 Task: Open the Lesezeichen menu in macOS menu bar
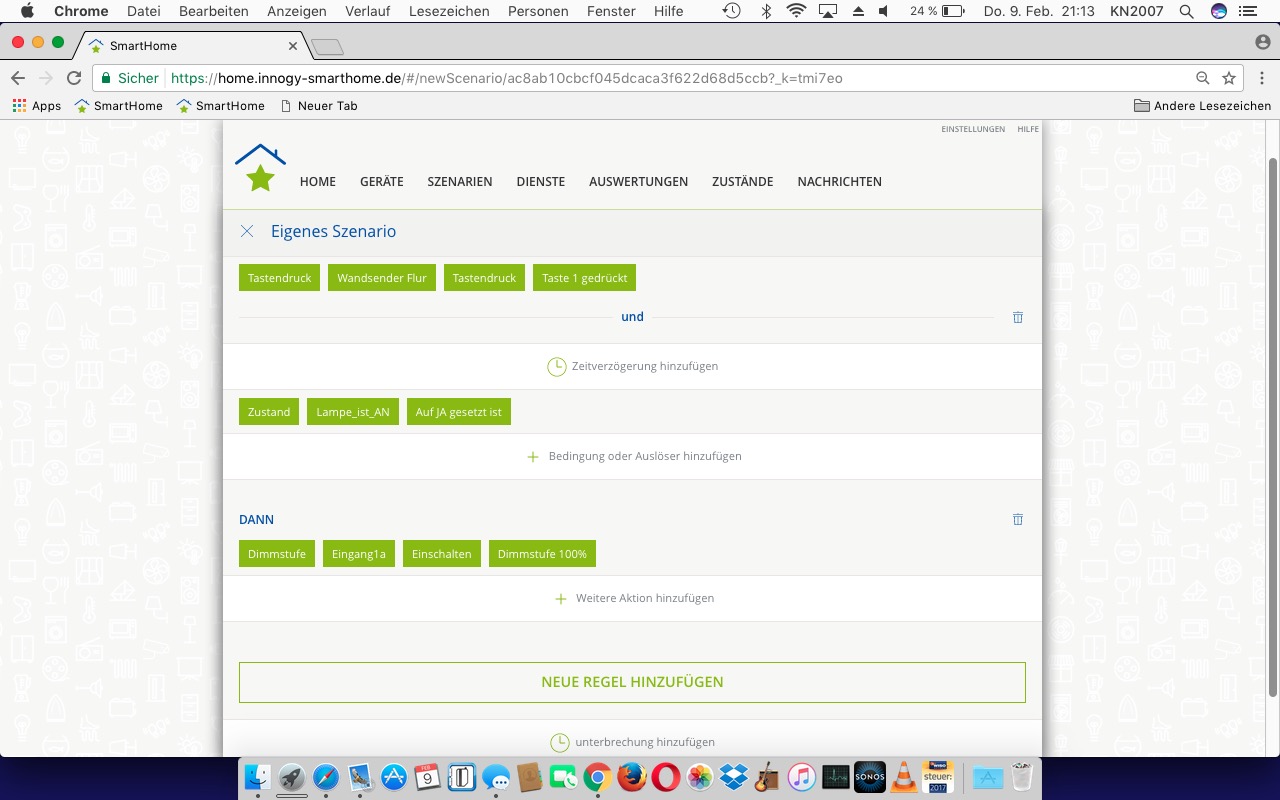point(450,11)
